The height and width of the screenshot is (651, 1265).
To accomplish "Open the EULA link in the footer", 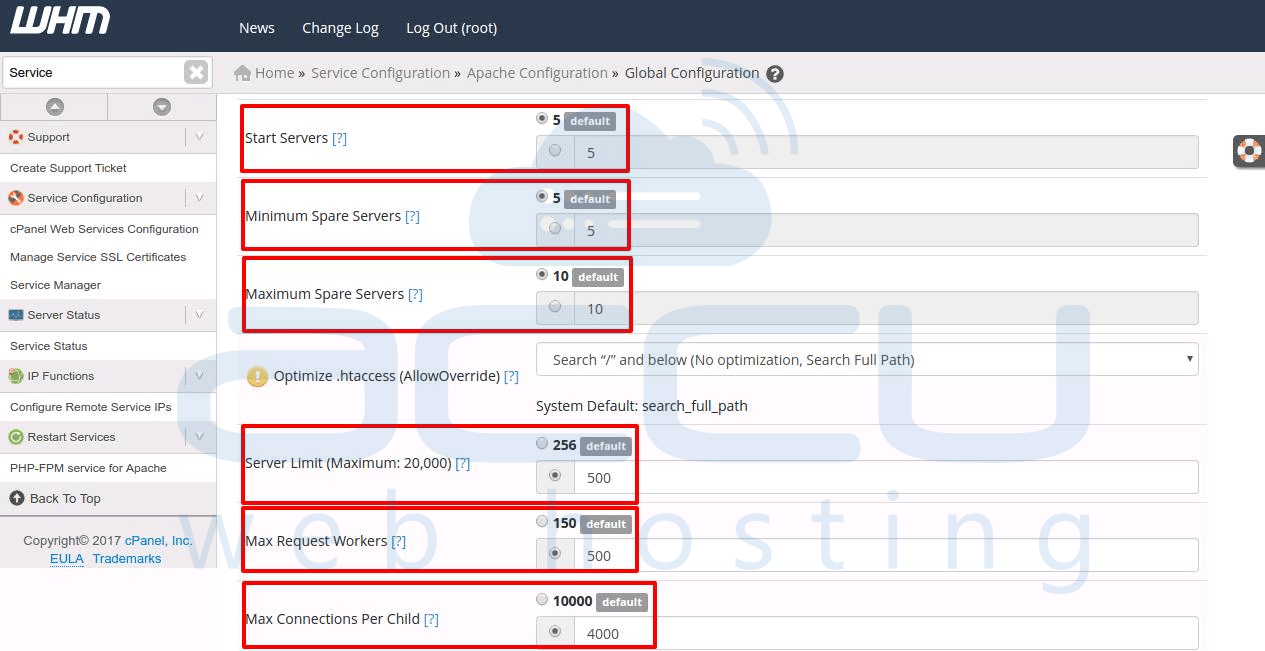I will tap(66, 558).
